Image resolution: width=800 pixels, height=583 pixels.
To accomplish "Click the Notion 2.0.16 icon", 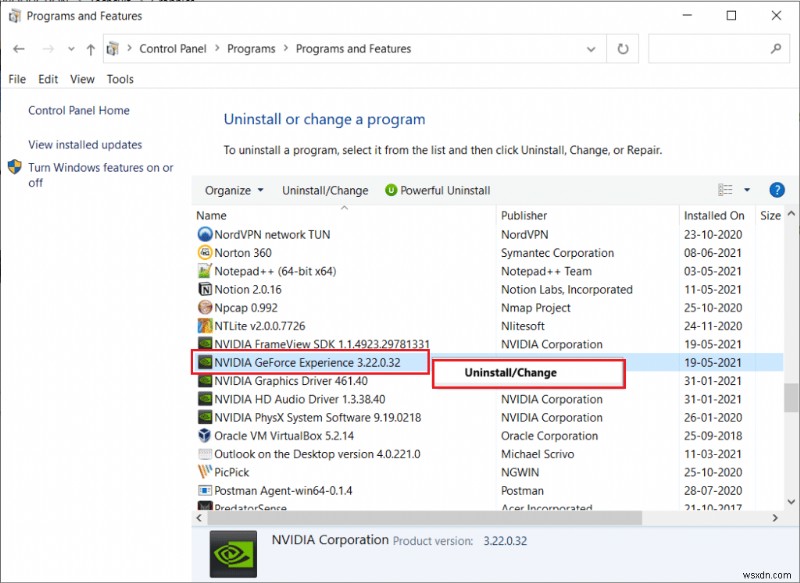I will coord(205,290).
